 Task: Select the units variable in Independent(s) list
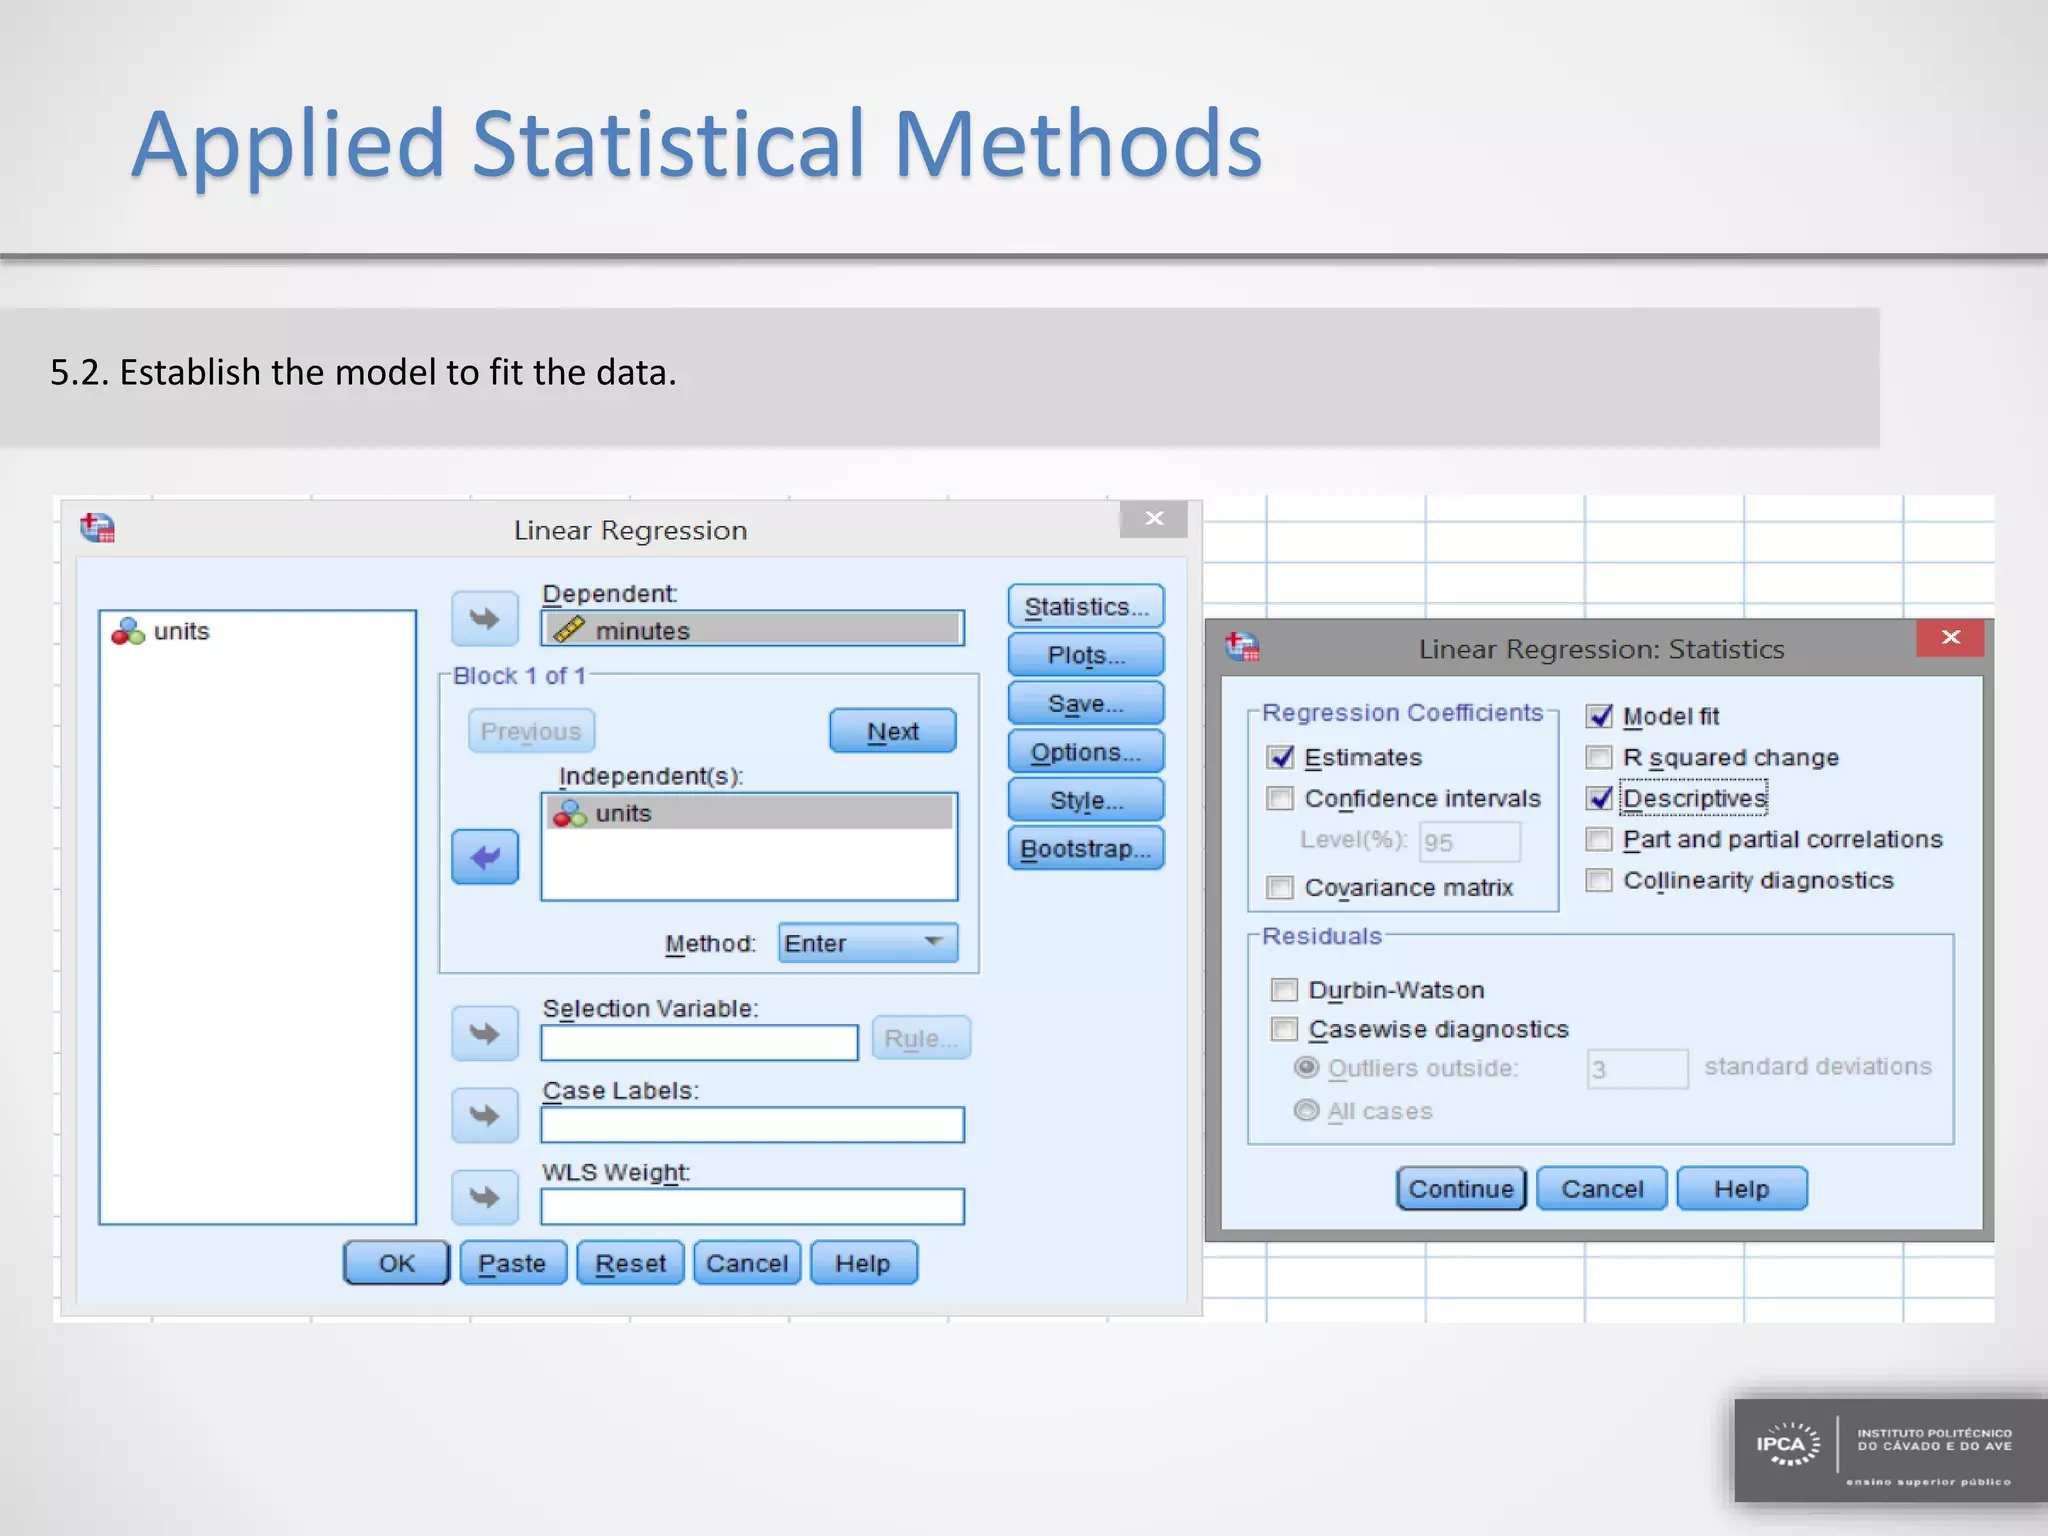[749, 813]
